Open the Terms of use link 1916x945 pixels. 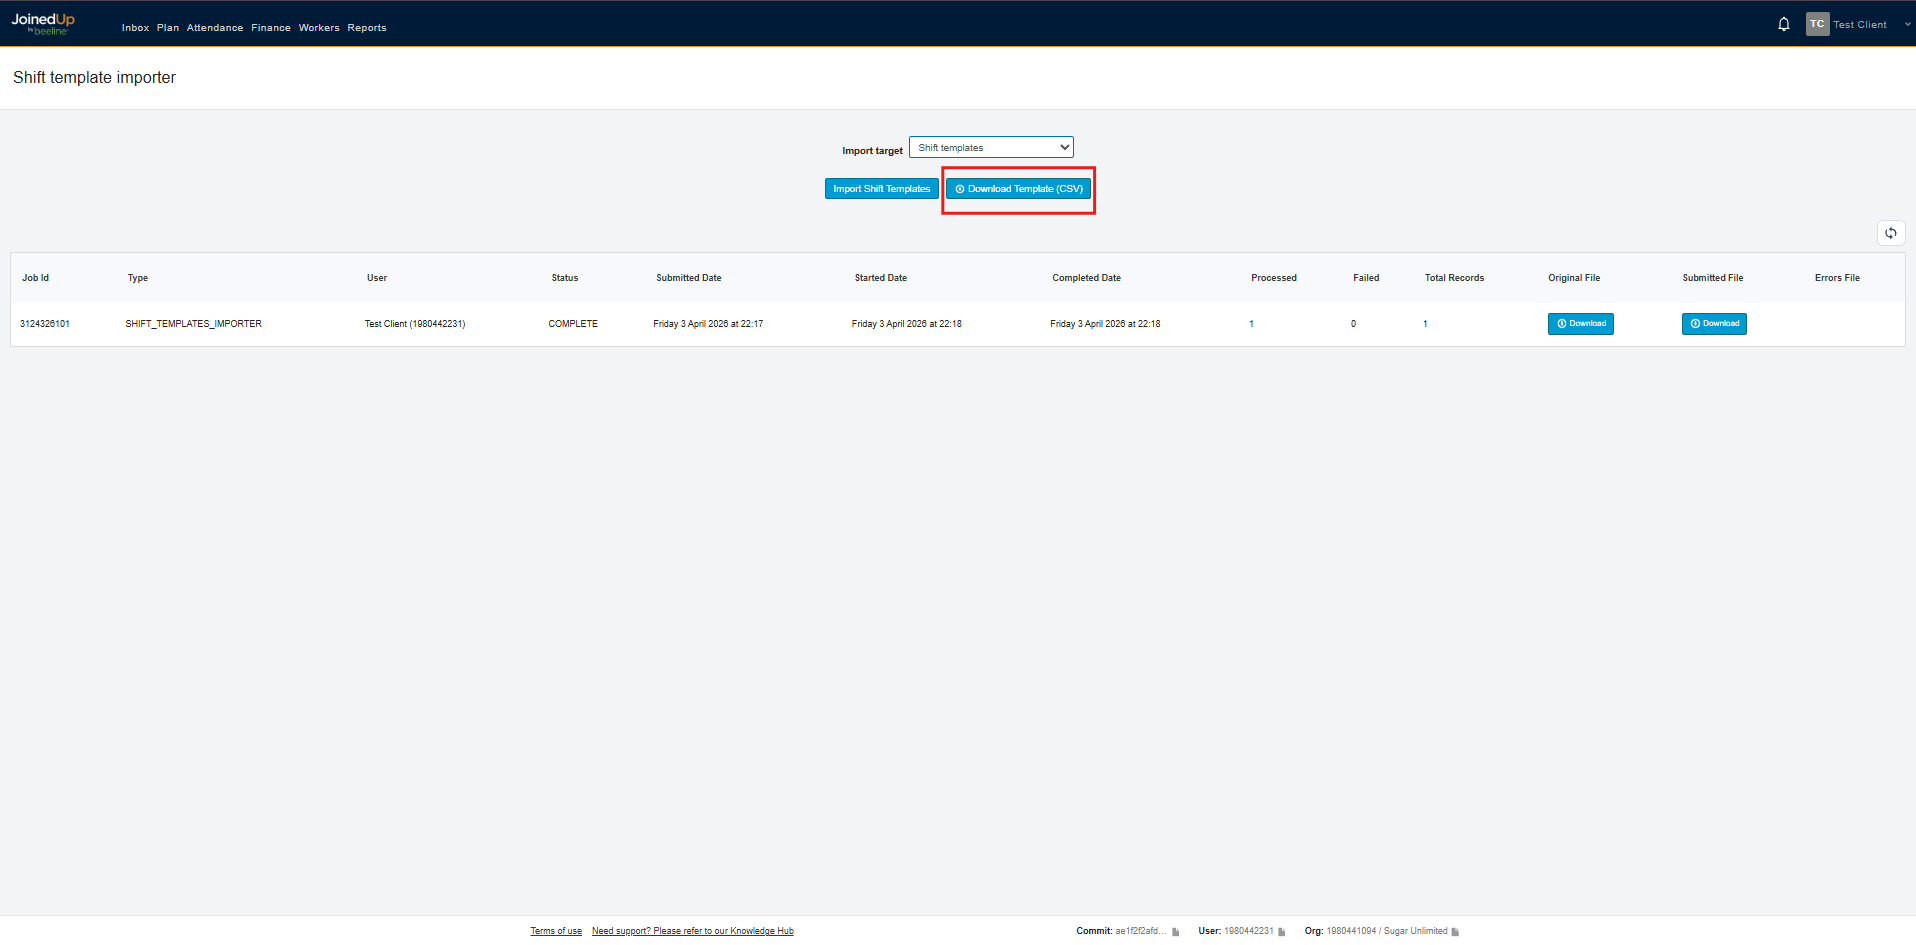click(556, 931)
